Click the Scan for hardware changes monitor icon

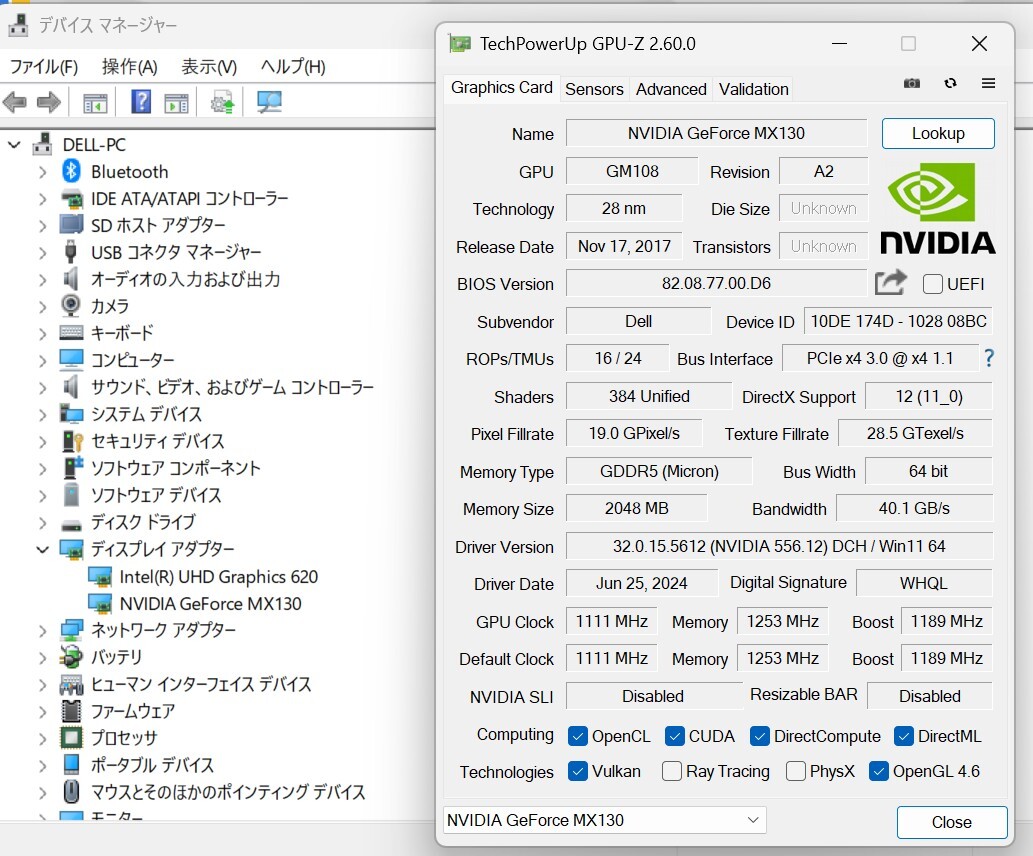(x=269, y=102)
